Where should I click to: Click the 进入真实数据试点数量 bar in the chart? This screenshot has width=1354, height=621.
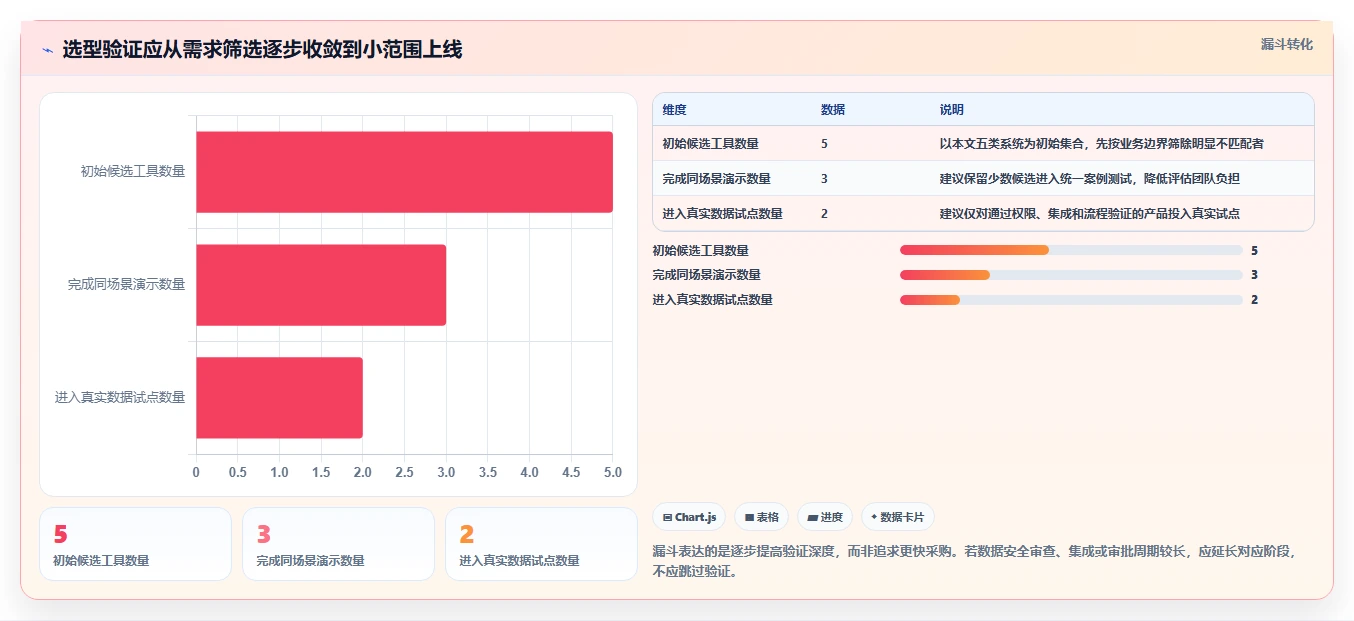[279, 398]
